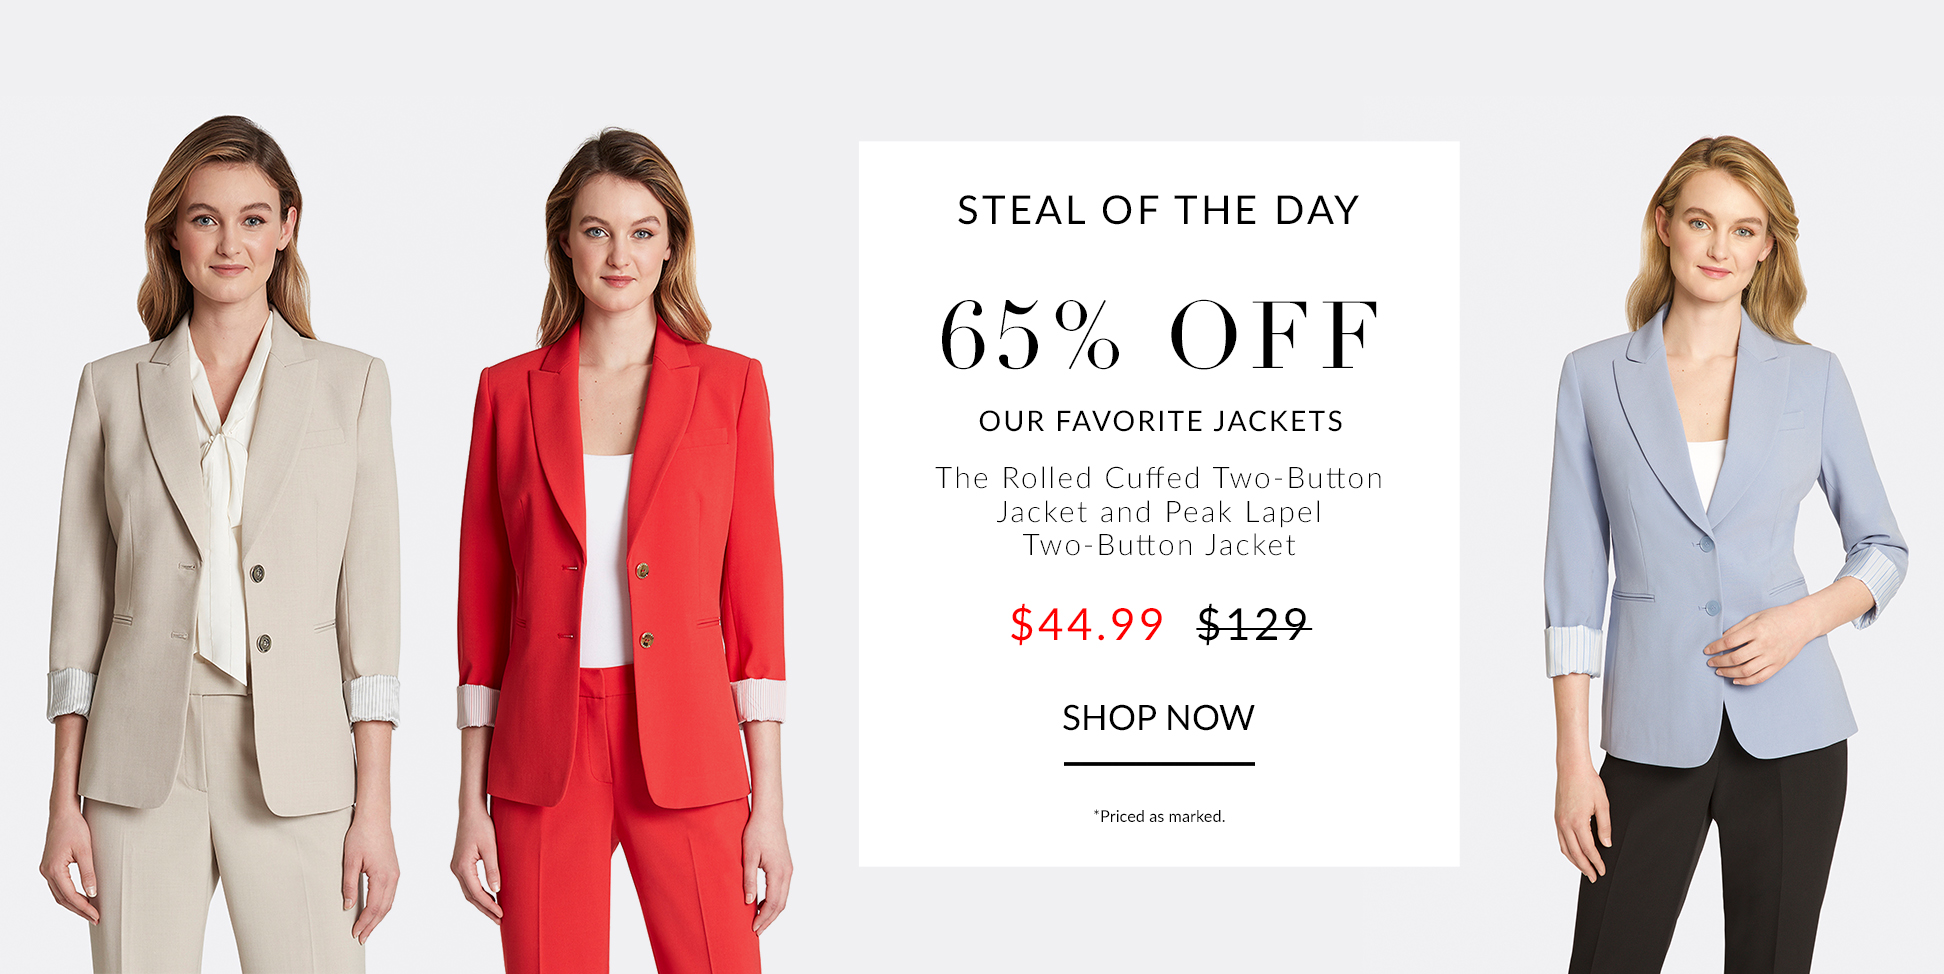Open the light blue jacket model image
Image resolution: width=1944 pixels, height=974 pixels.
click(1724, 555)
